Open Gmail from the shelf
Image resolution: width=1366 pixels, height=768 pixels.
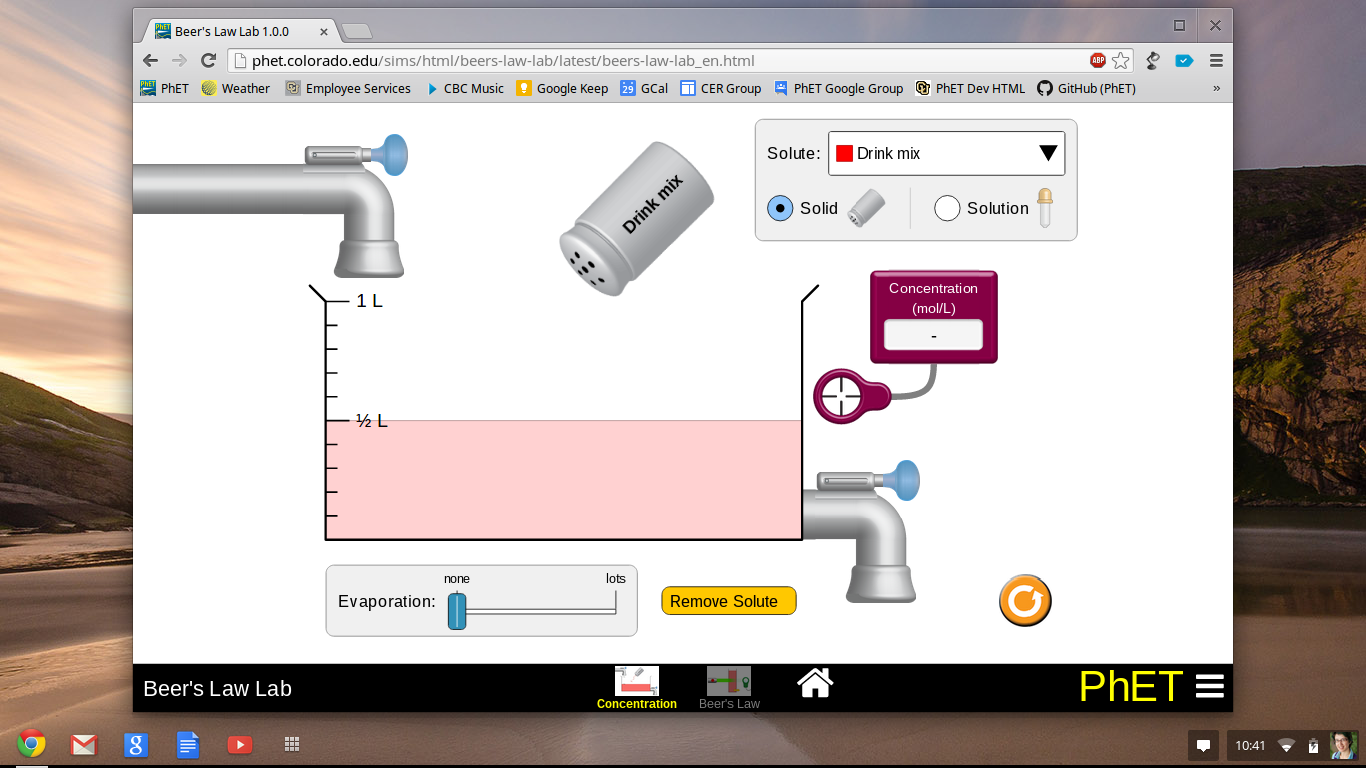[84, 744]
